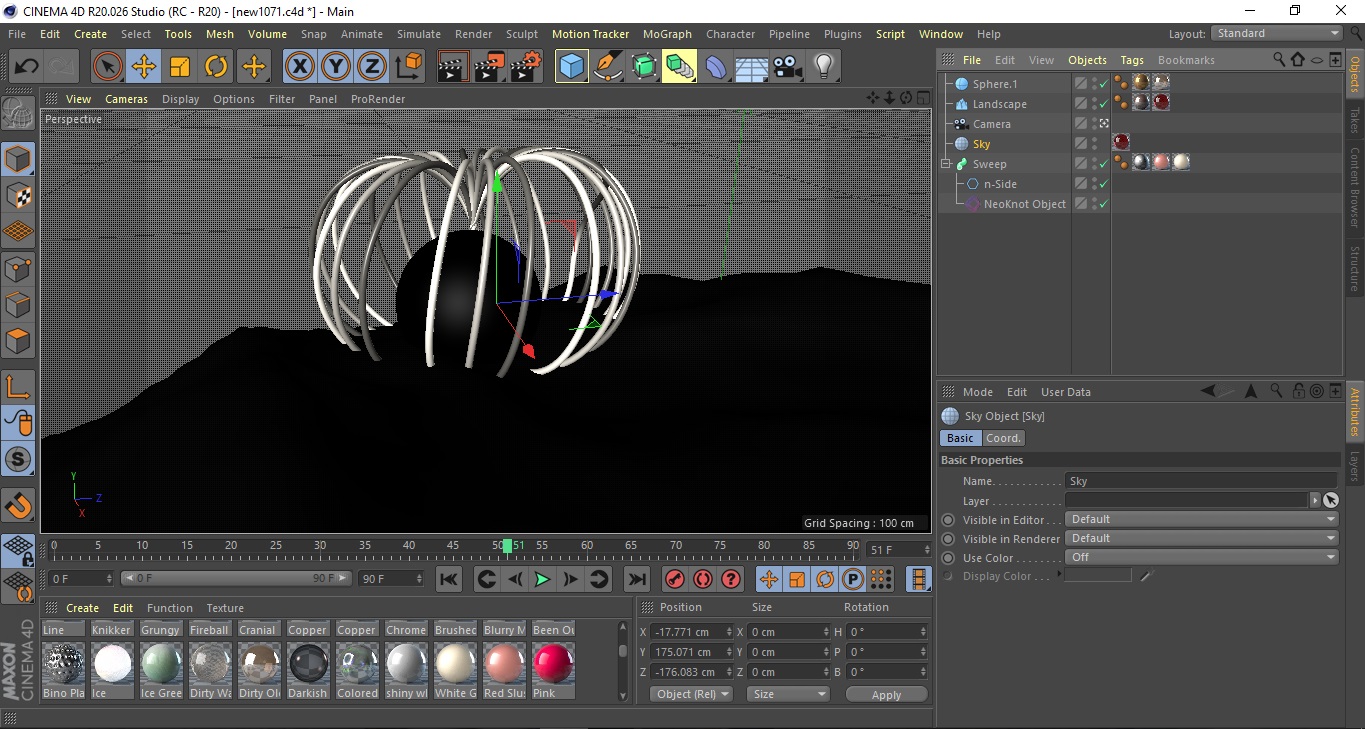
Task: Switch to Texture mode
Action: pyautogui.click(x=18, y=195)
